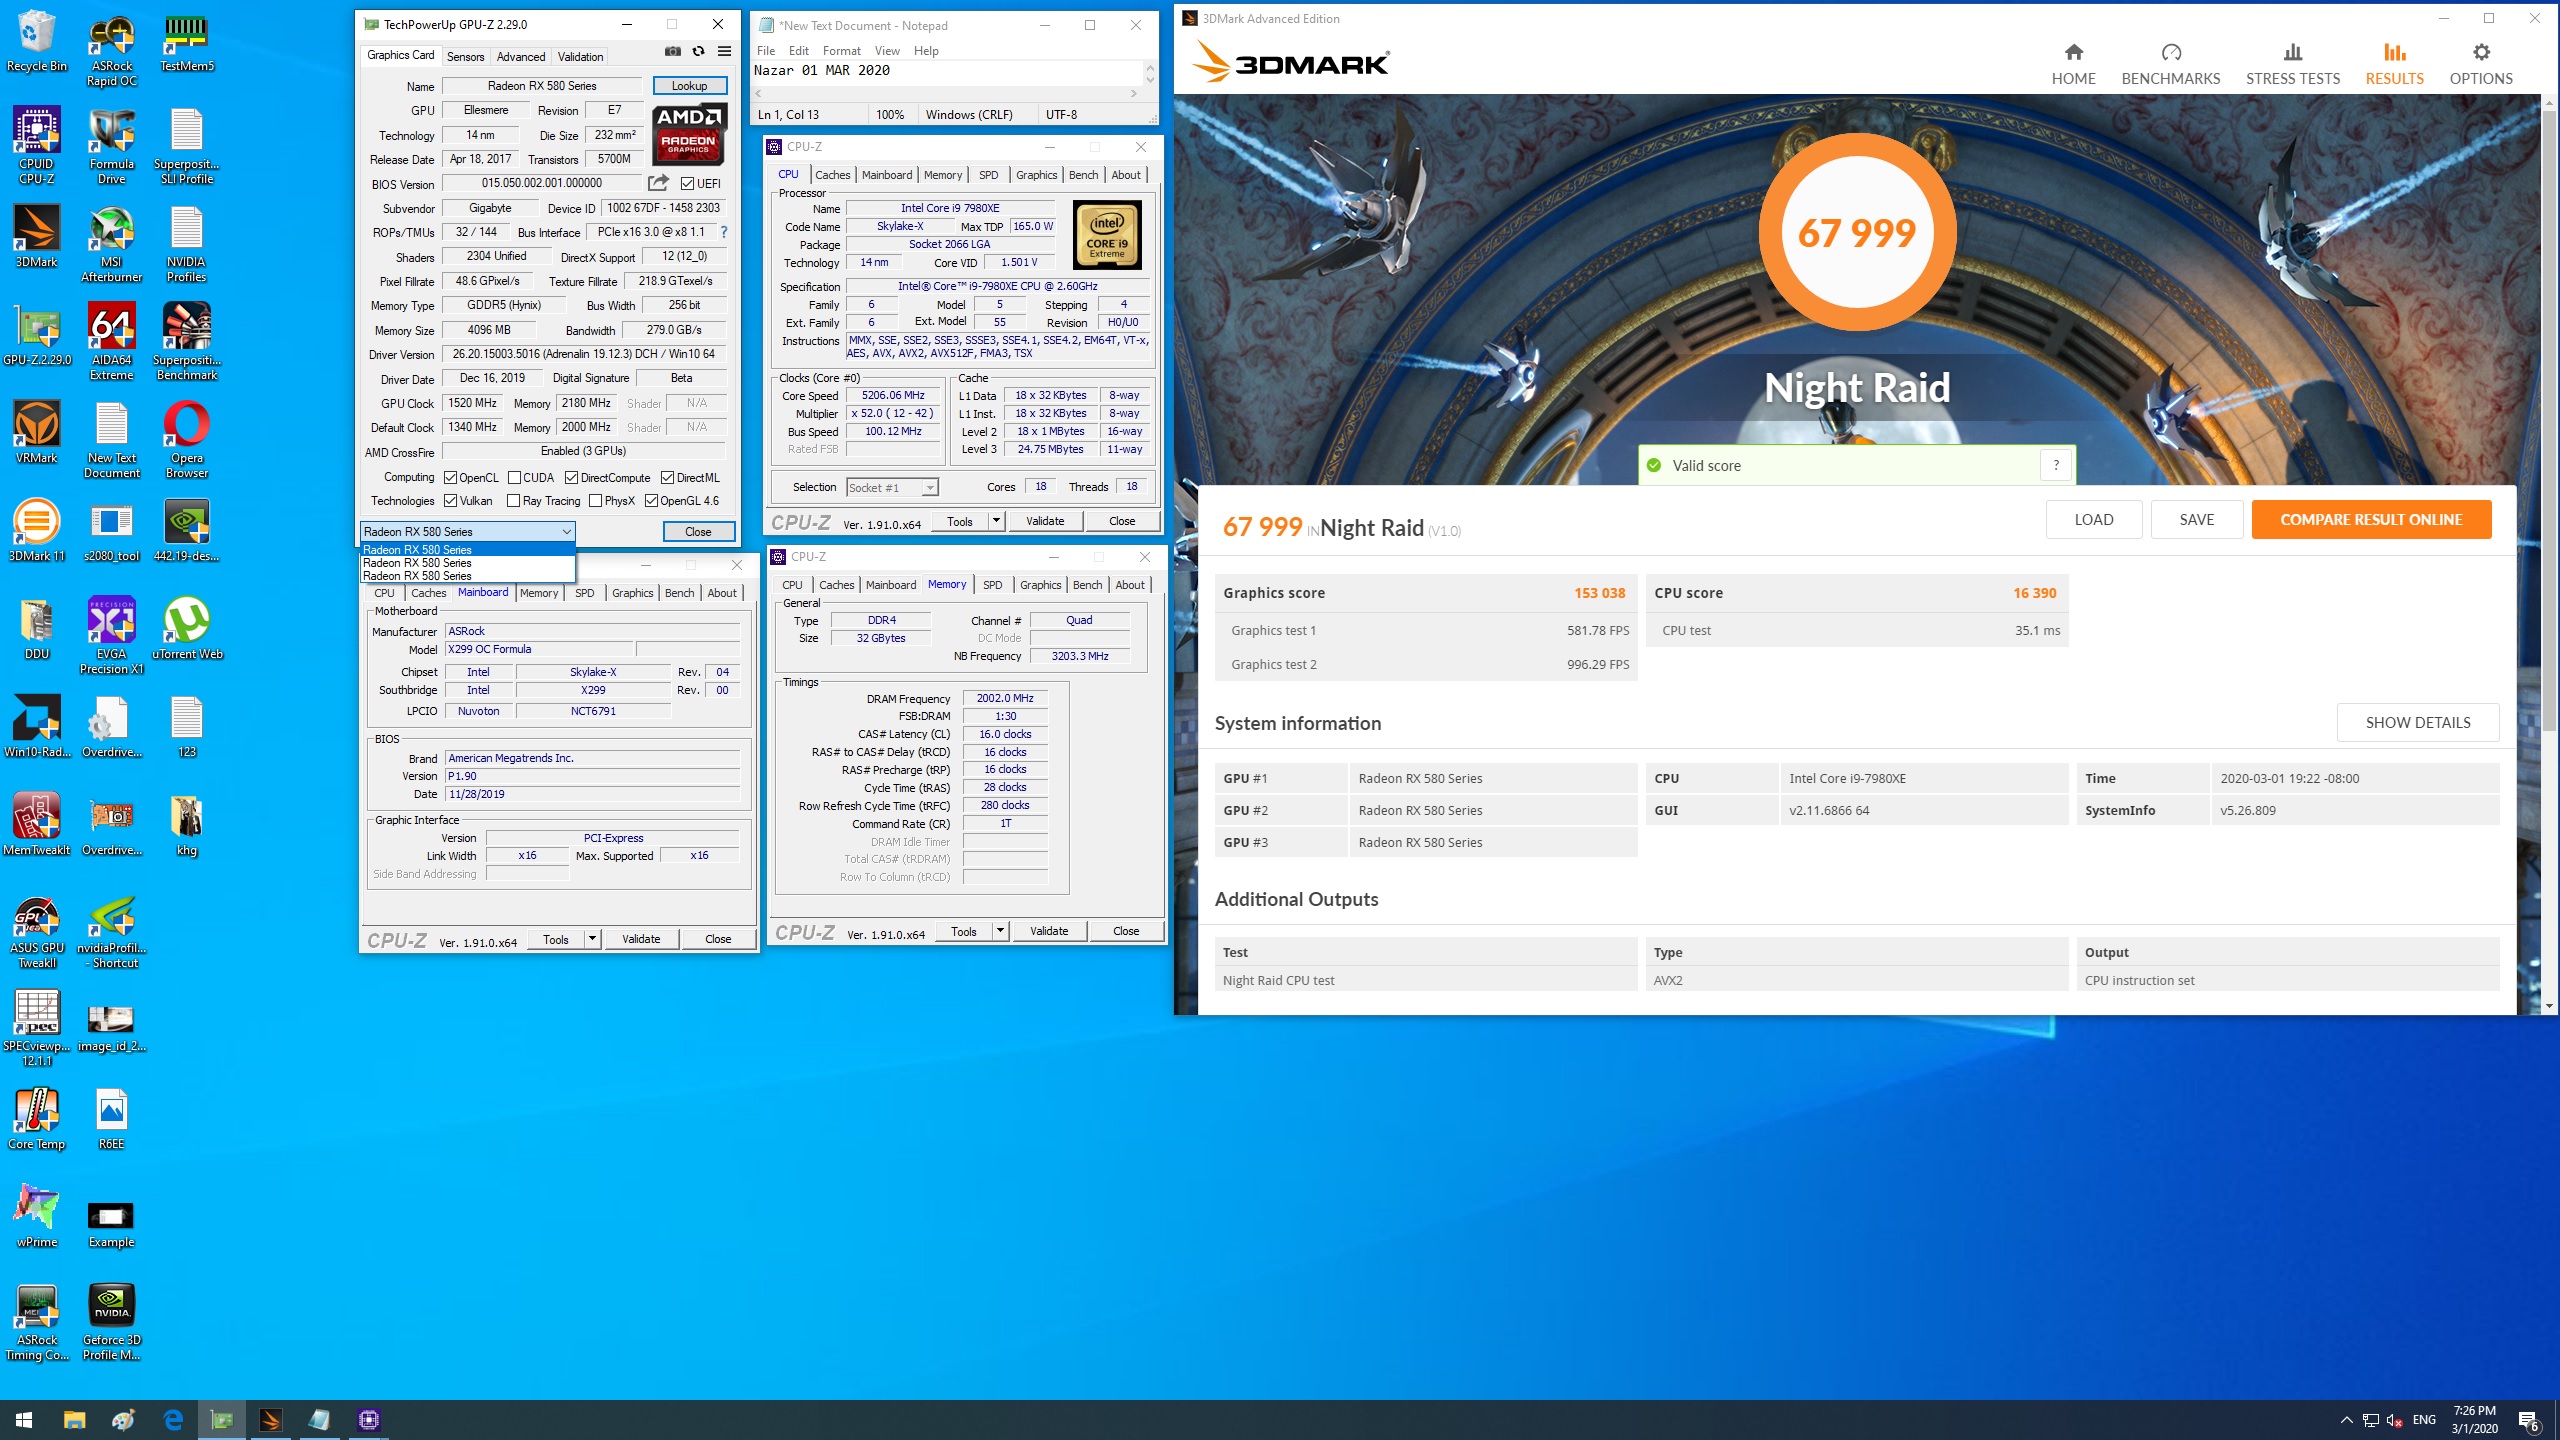Expand hidden system tray icons chevron
Screen dimensions: 2560x1440
click(2346, 1420)
